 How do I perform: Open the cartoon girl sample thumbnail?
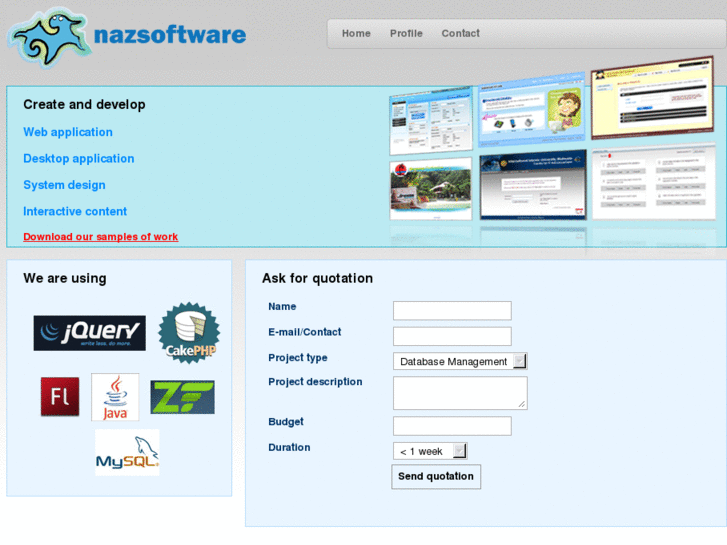531,110
